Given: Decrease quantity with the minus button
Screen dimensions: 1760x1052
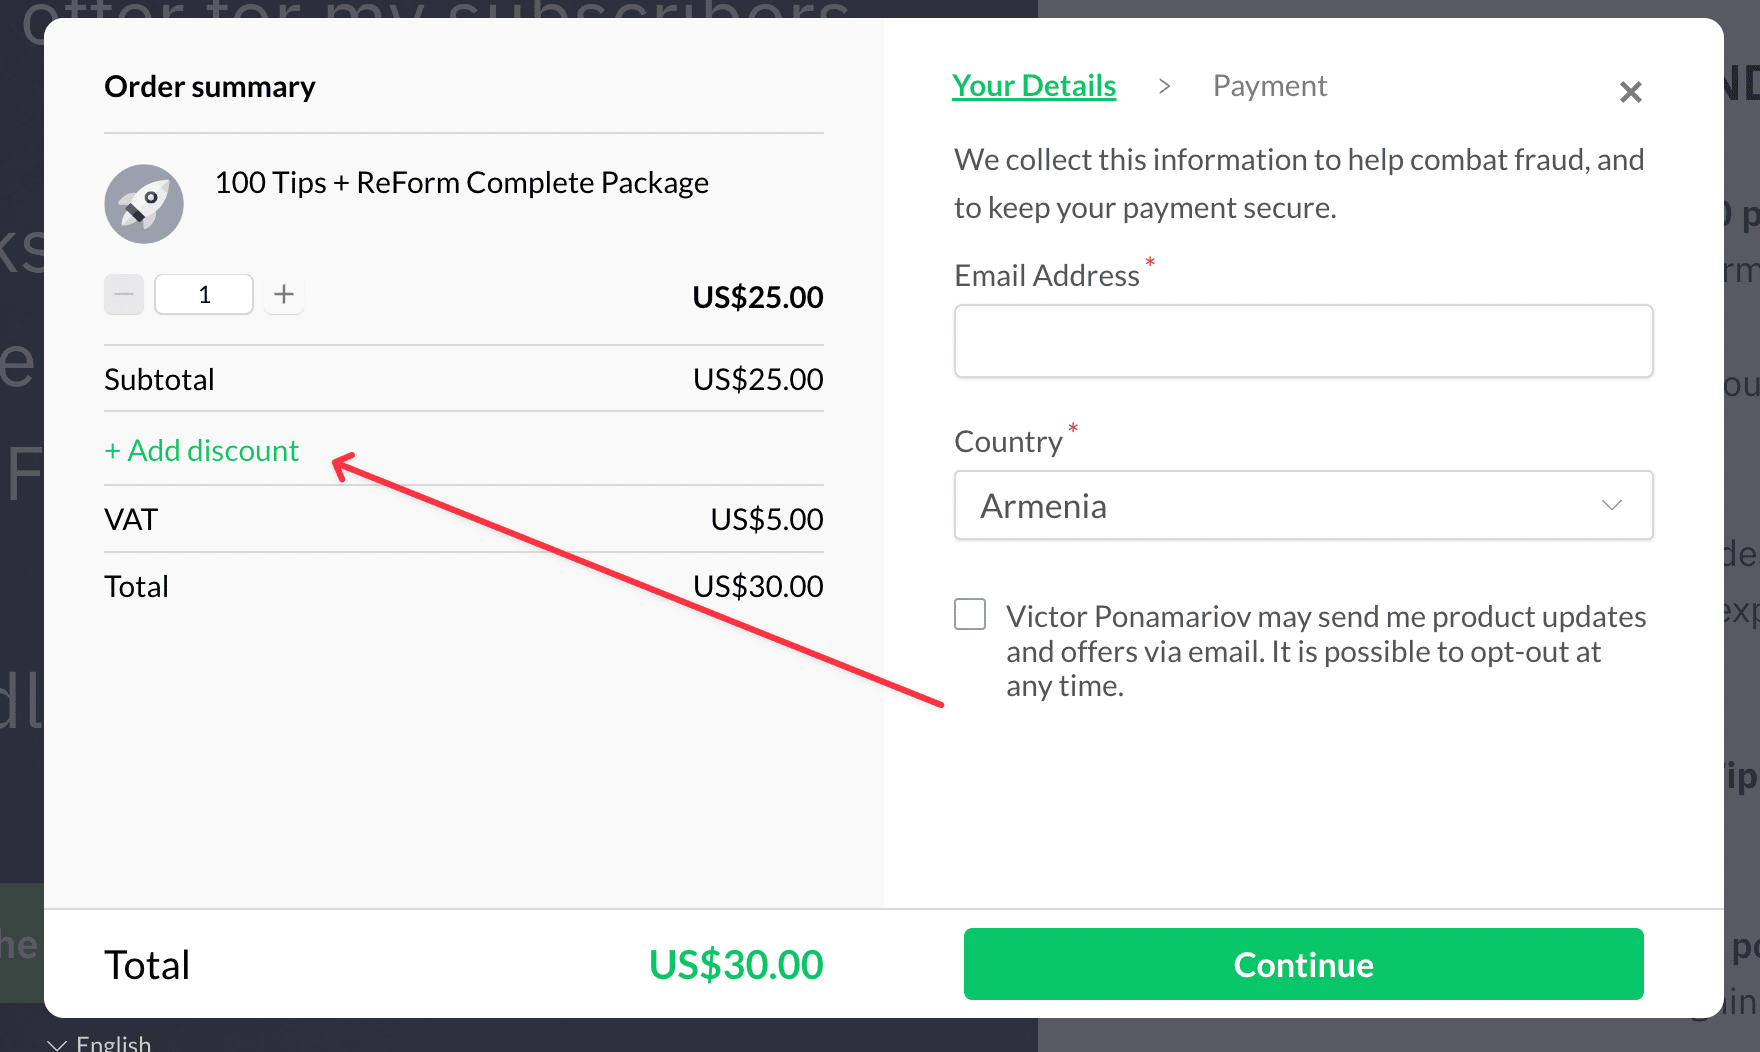Looking at the screenshot, I should coord(124,294).
